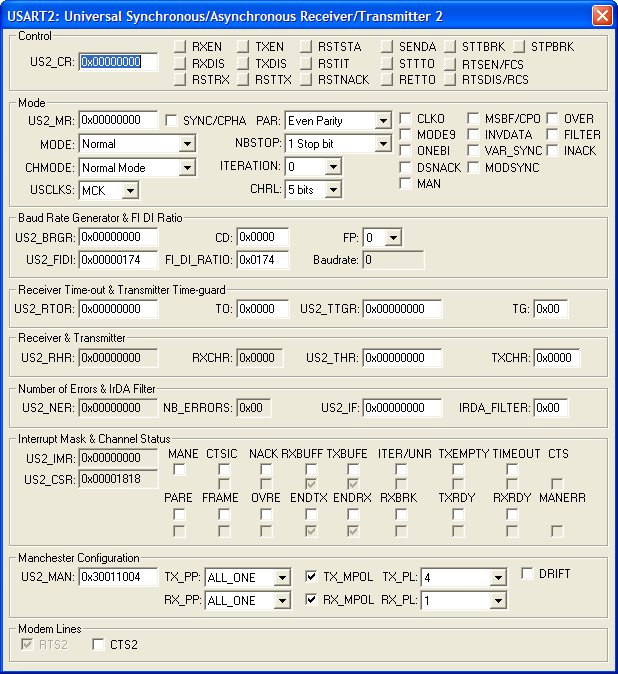Enable the STTBRK checkbox

[450, 46]
